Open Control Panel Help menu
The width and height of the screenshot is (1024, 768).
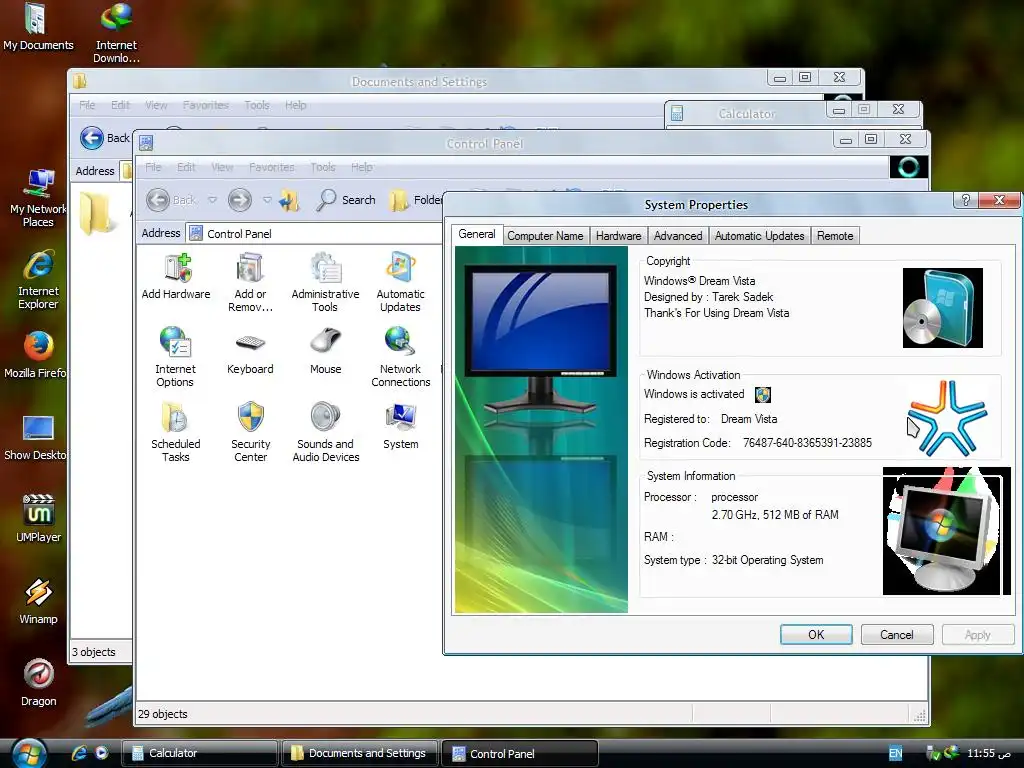coord(362,167)
